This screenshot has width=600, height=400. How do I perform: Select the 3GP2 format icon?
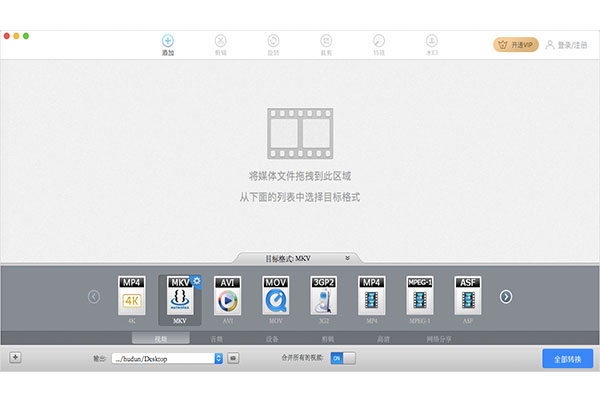324,296
